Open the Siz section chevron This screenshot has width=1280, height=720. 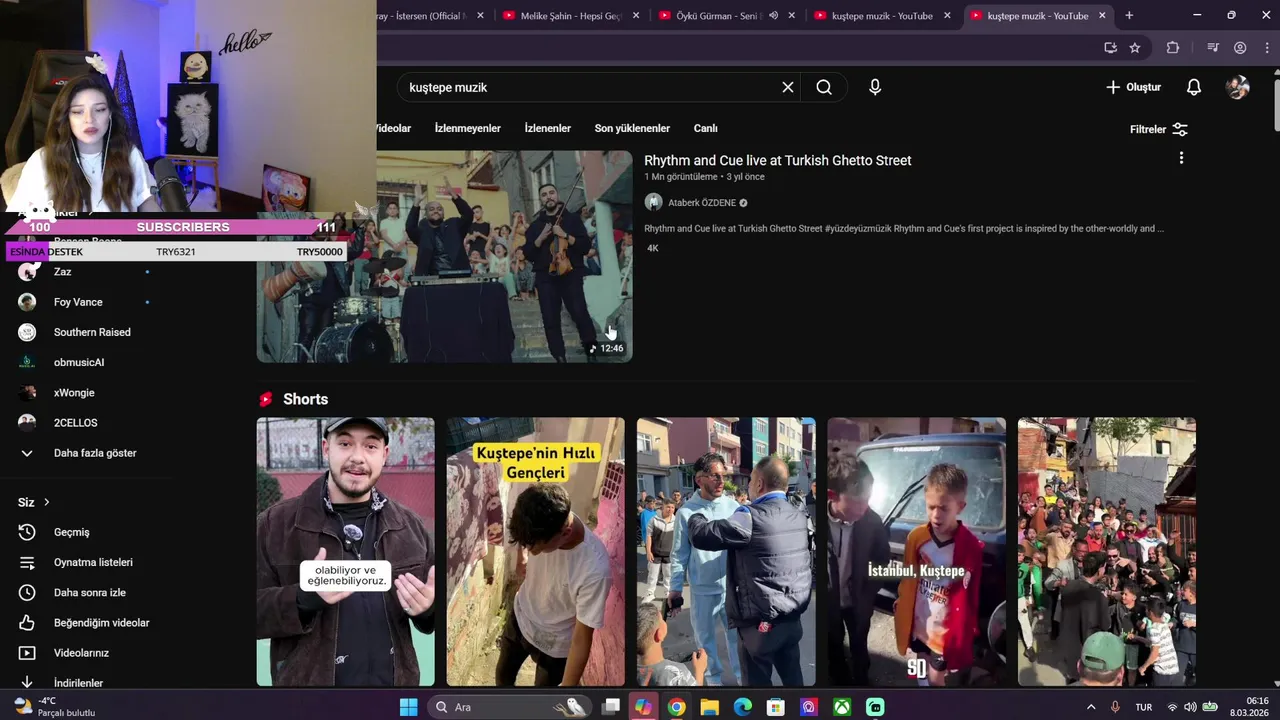(46, 502)
